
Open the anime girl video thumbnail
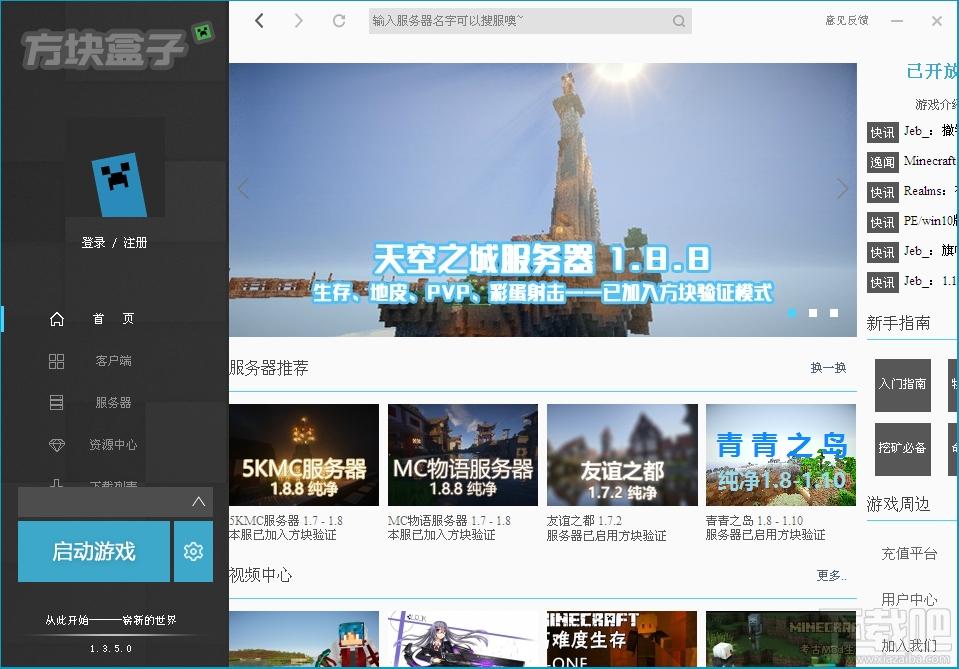[463, 638]
